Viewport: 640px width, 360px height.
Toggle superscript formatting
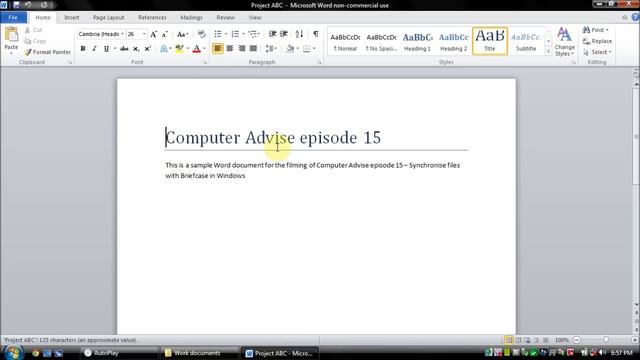tap(148, 49)
